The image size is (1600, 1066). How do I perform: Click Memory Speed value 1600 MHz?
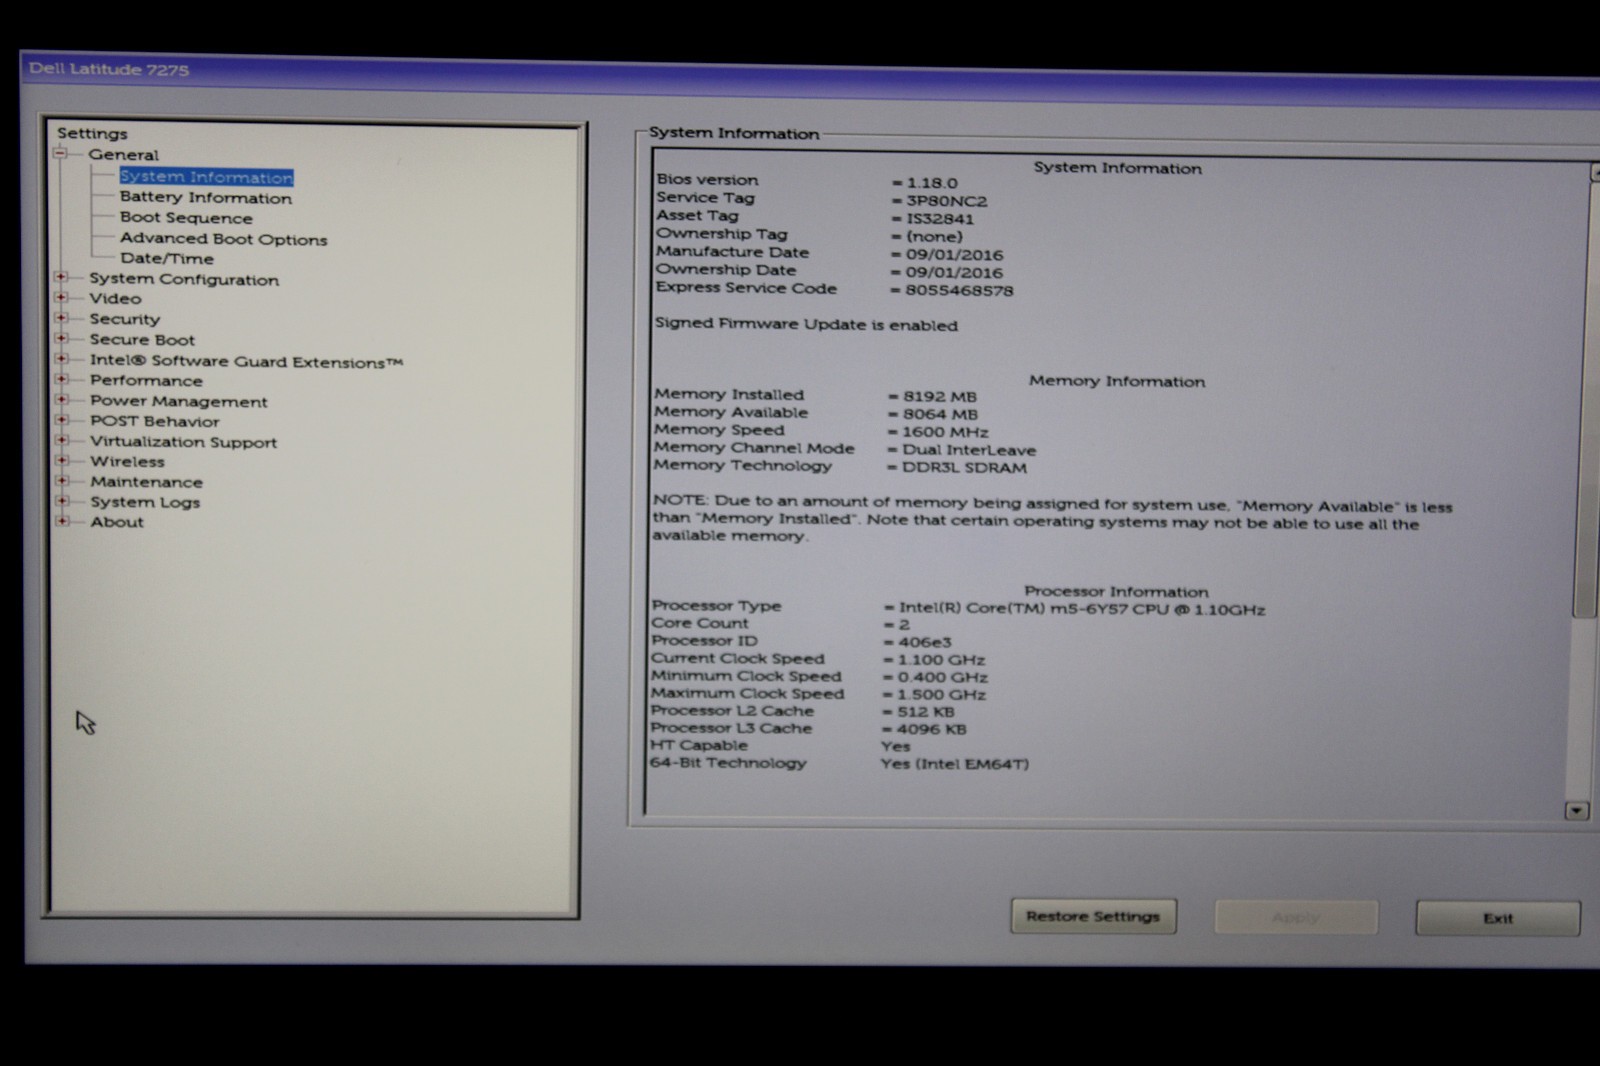[945, 432]
